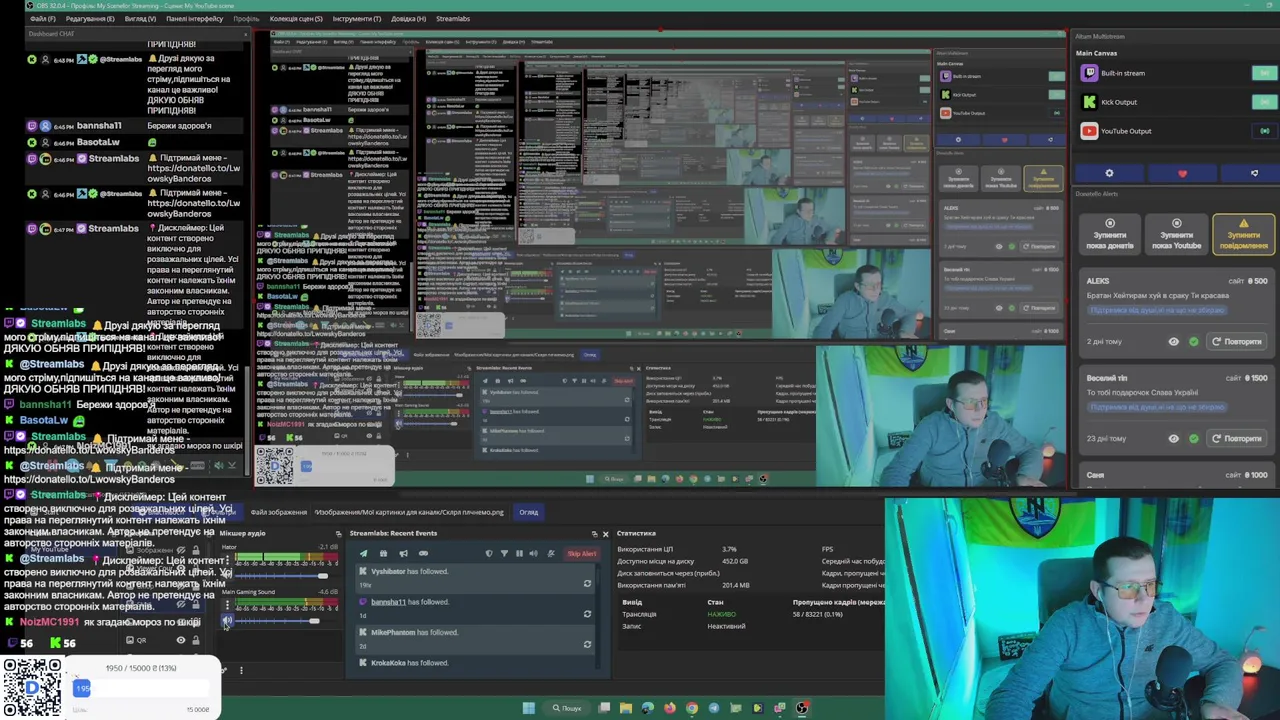The image size is (1280, 720).
Task: Toggle eye visibility on Веселий тіп donation
Action: 1174,438
